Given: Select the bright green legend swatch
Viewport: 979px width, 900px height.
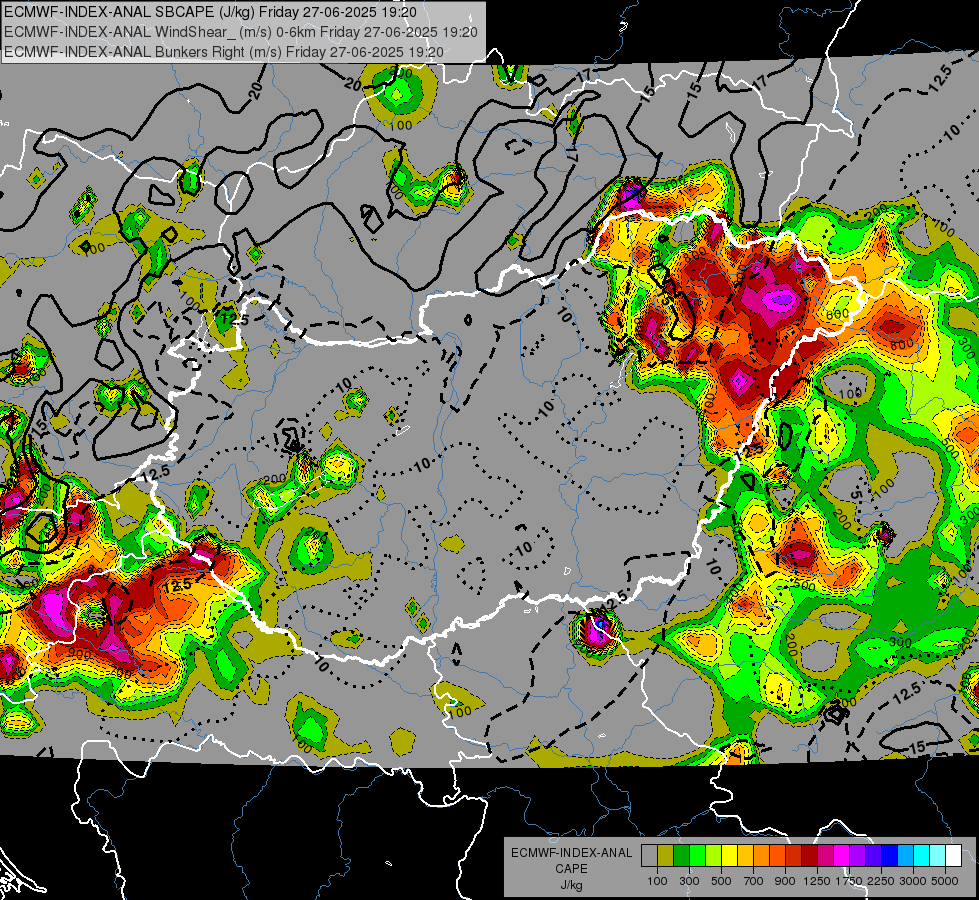Looking at the screenshot, I should [x=697, y=855].
